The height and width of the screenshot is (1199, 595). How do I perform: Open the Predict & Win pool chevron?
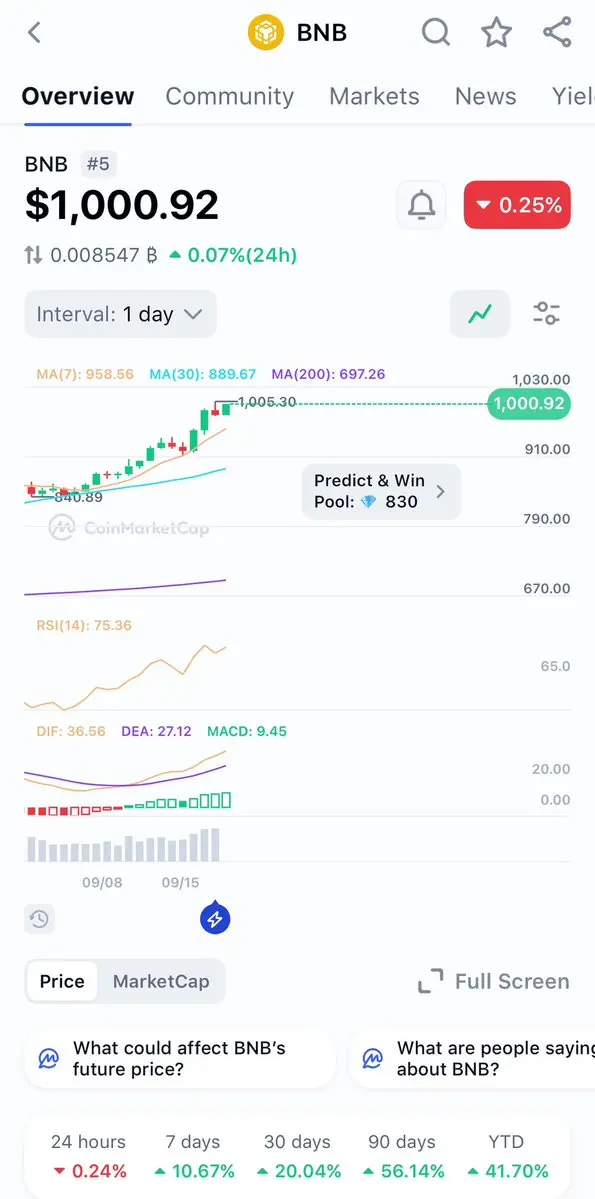(x=441, y=491)
